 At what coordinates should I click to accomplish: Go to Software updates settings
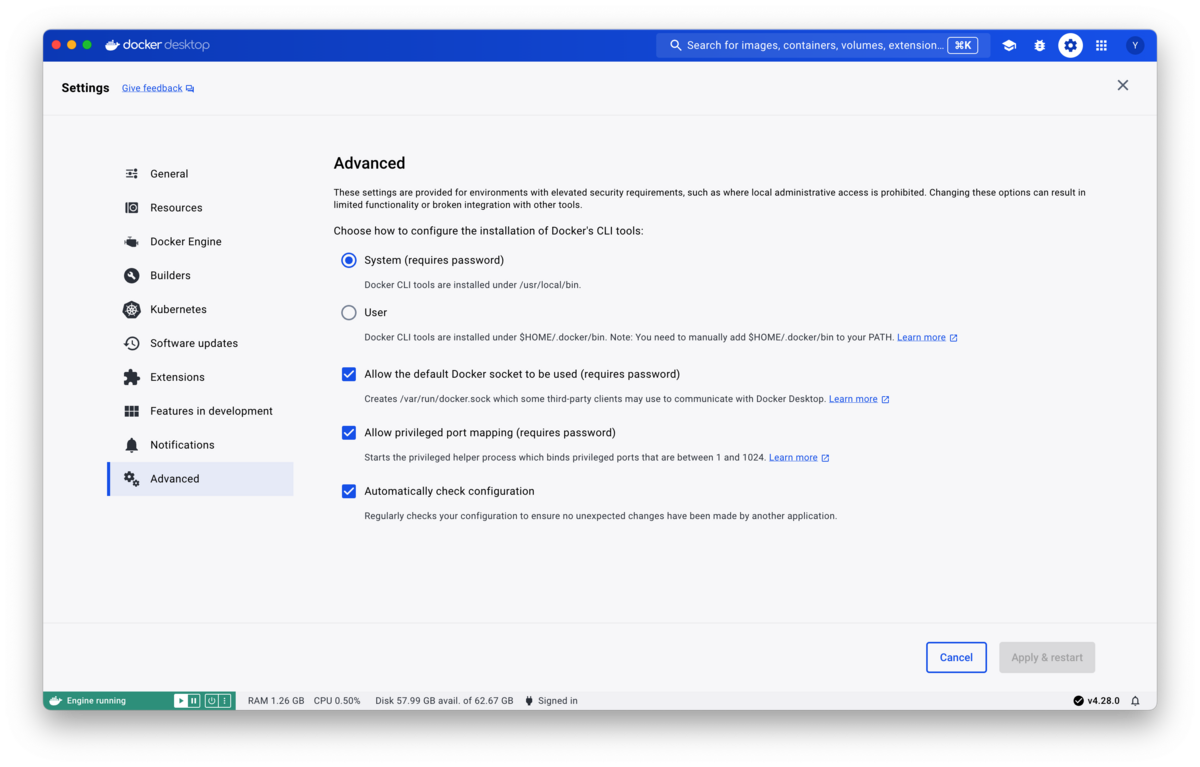pyautogui.click(x=200, y=343)
